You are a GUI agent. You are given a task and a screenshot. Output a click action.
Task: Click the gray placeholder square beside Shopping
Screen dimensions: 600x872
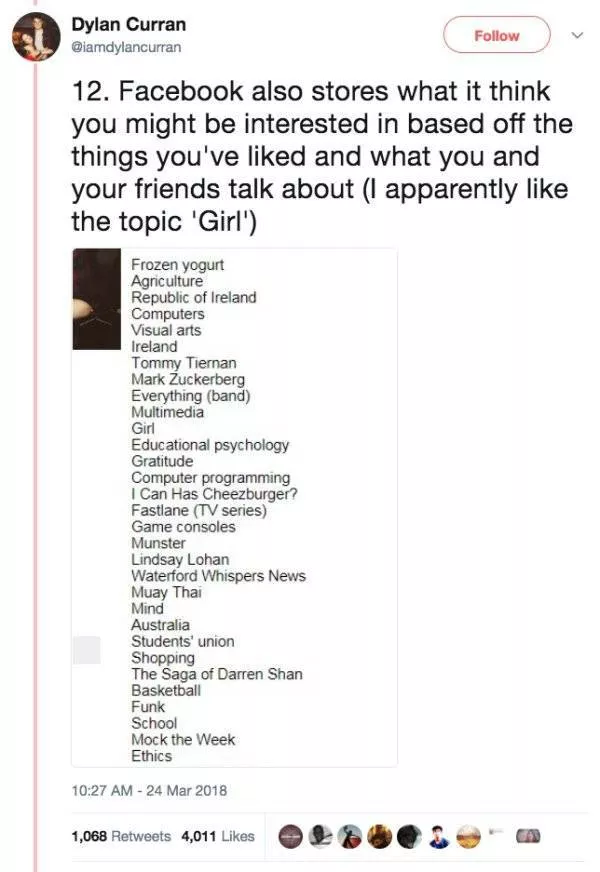click(x=88, y=650)
